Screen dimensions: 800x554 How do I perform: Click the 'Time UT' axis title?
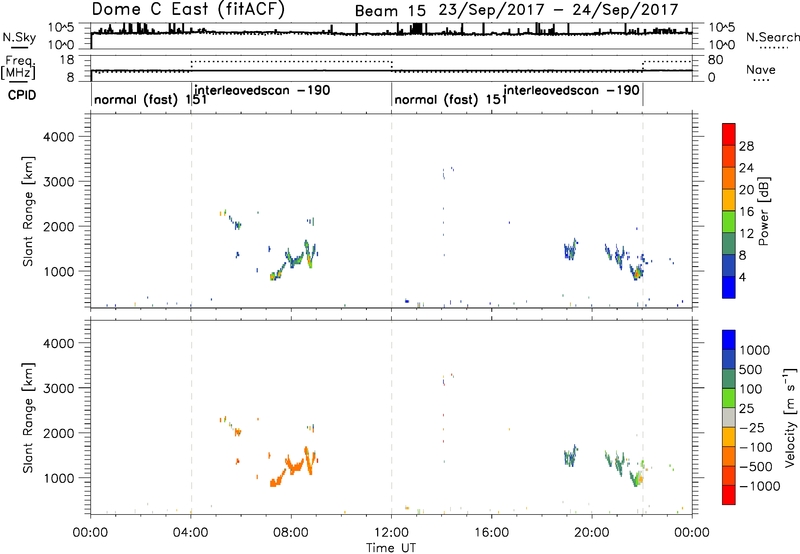tap(391, 548)
